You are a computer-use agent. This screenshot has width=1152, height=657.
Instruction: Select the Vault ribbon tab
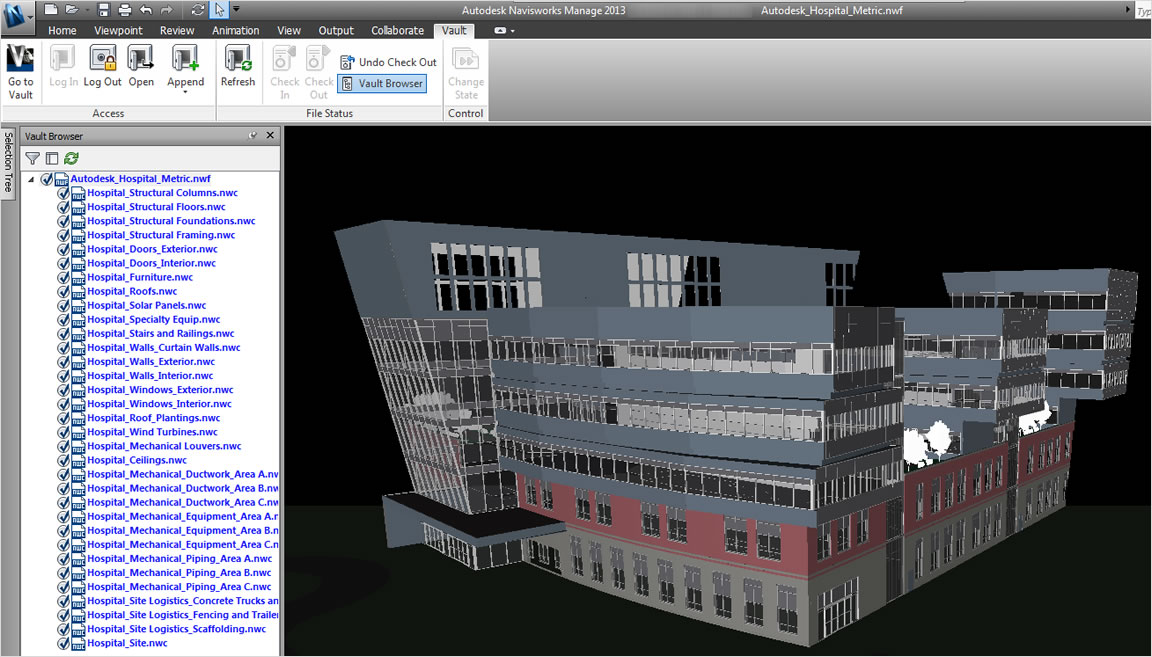point(454,31)
